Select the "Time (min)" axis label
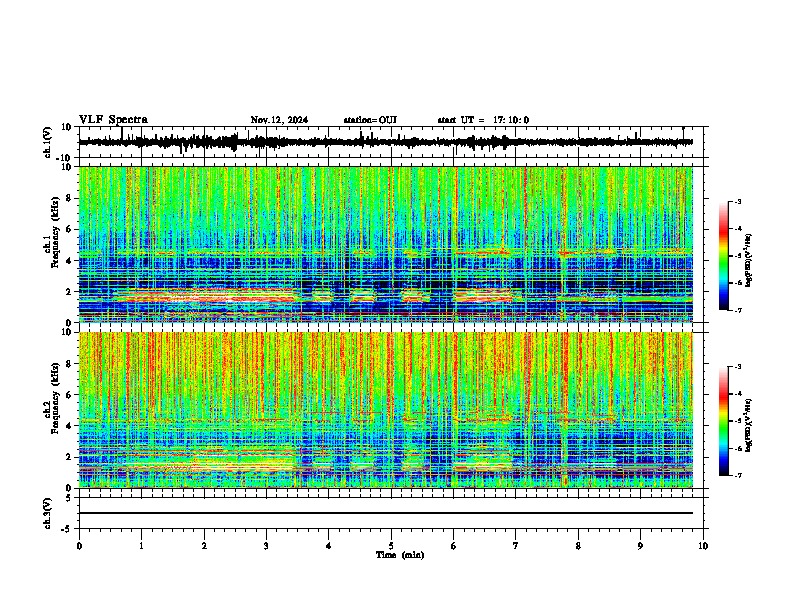The width and height of the screenshot is (792, 612). (400, 555)
